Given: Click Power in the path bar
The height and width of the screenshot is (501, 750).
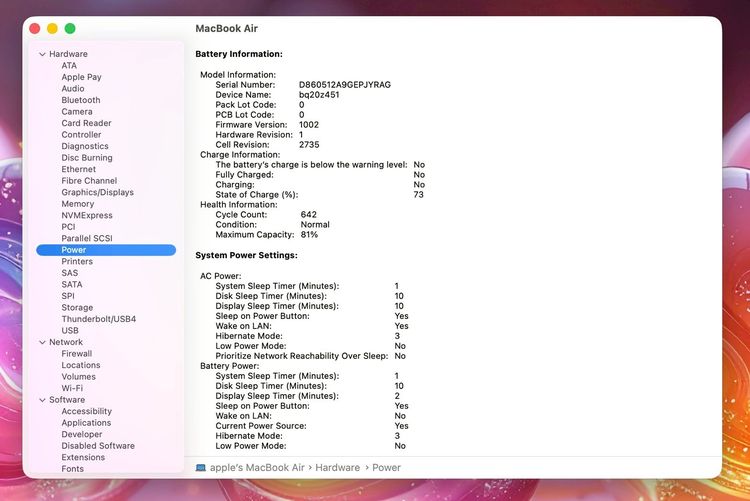Looking at the screenshot, I should coord(386,468).
